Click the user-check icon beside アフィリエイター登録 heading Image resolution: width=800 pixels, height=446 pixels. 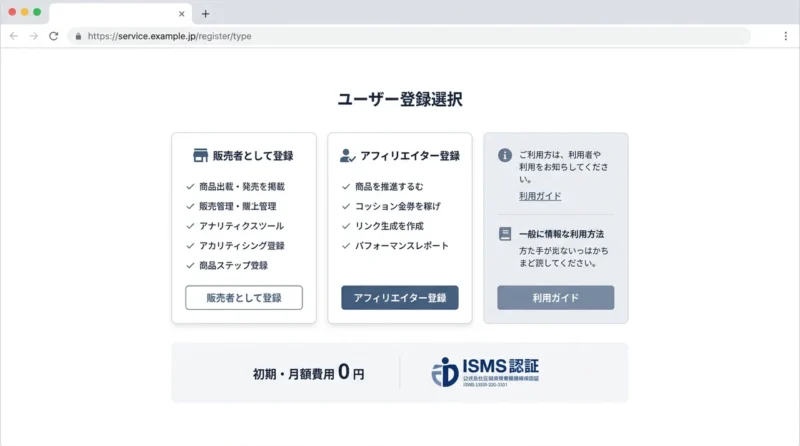click(347, 155)
